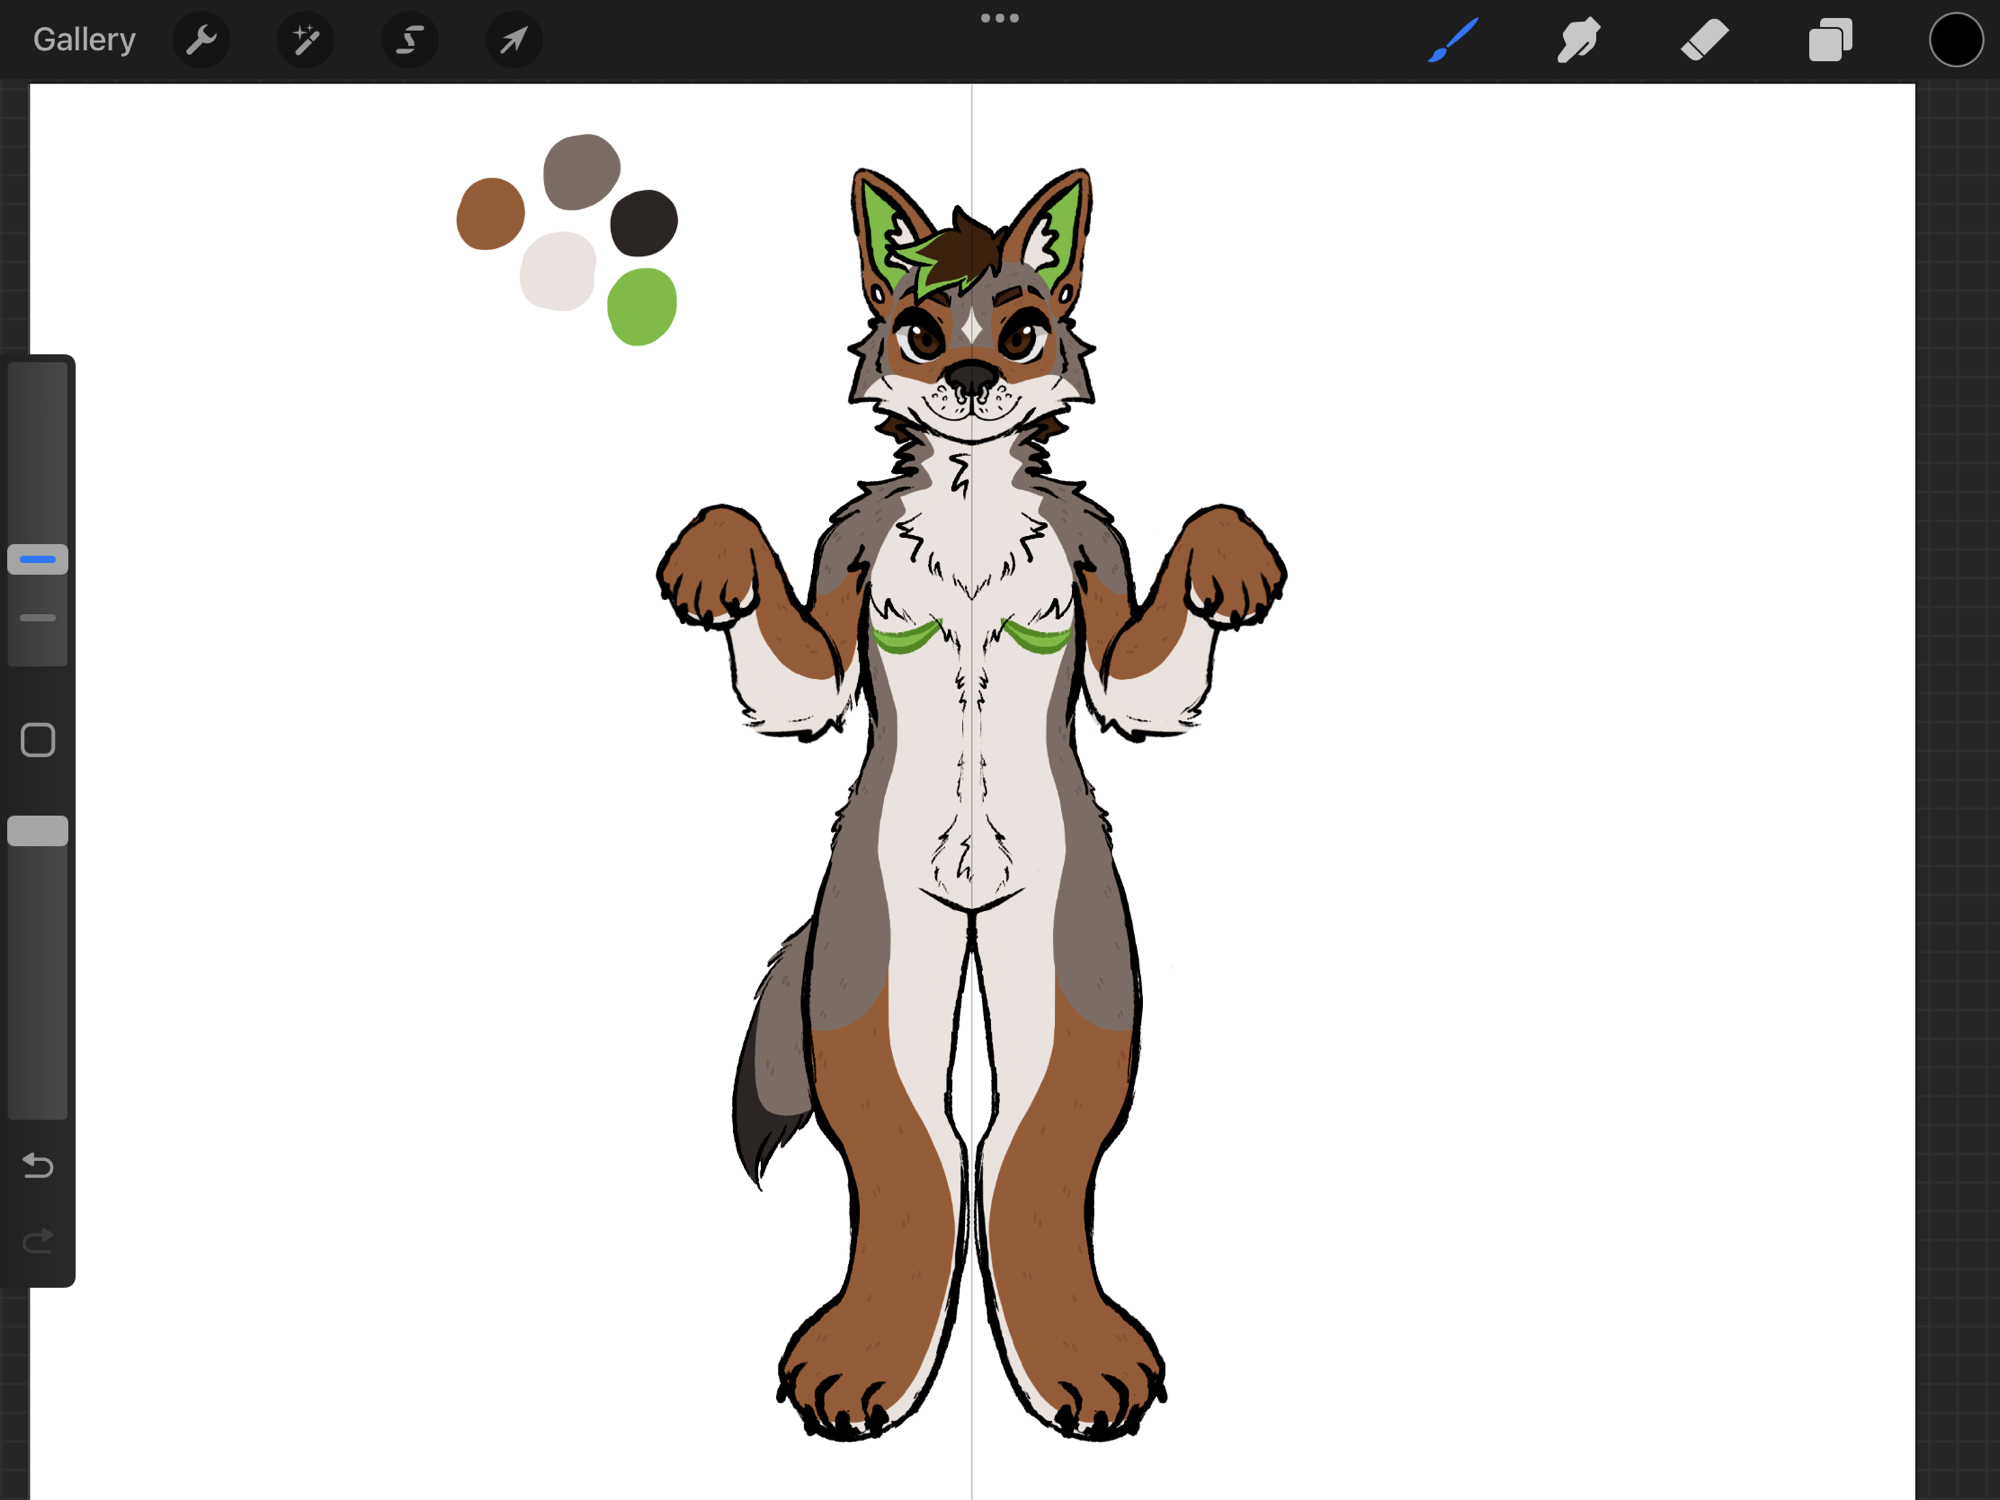Click the green palette blob on canvas
This screenshot has width=2000, height=1500.
pos(642,306)
